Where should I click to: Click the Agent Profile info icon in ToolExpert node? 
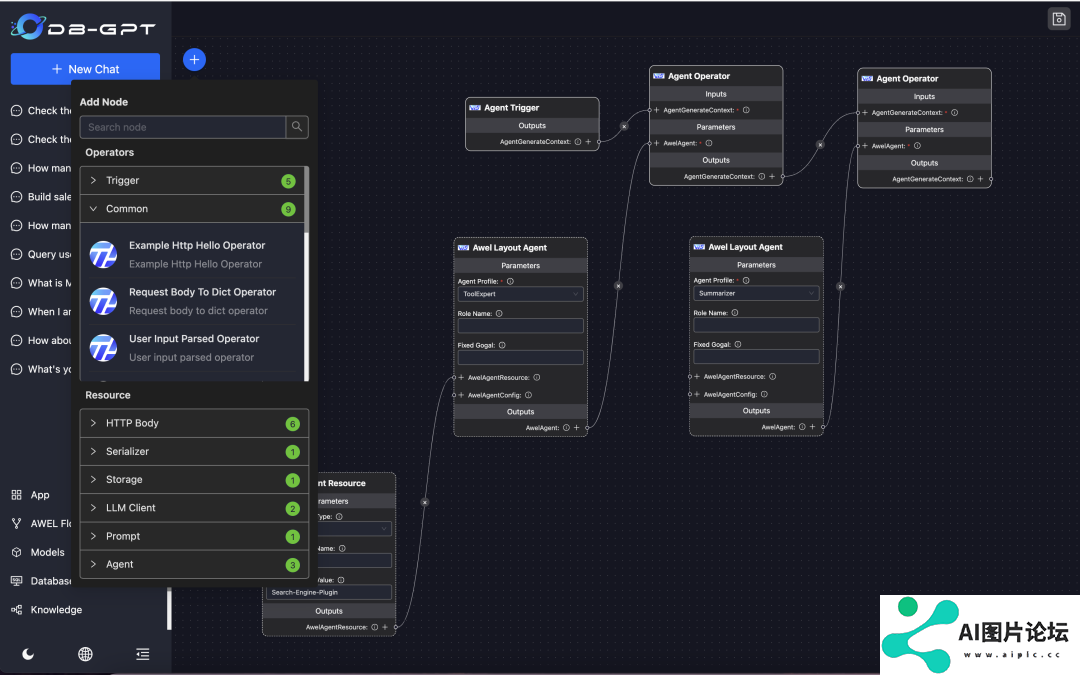click(x=510, y=281)
